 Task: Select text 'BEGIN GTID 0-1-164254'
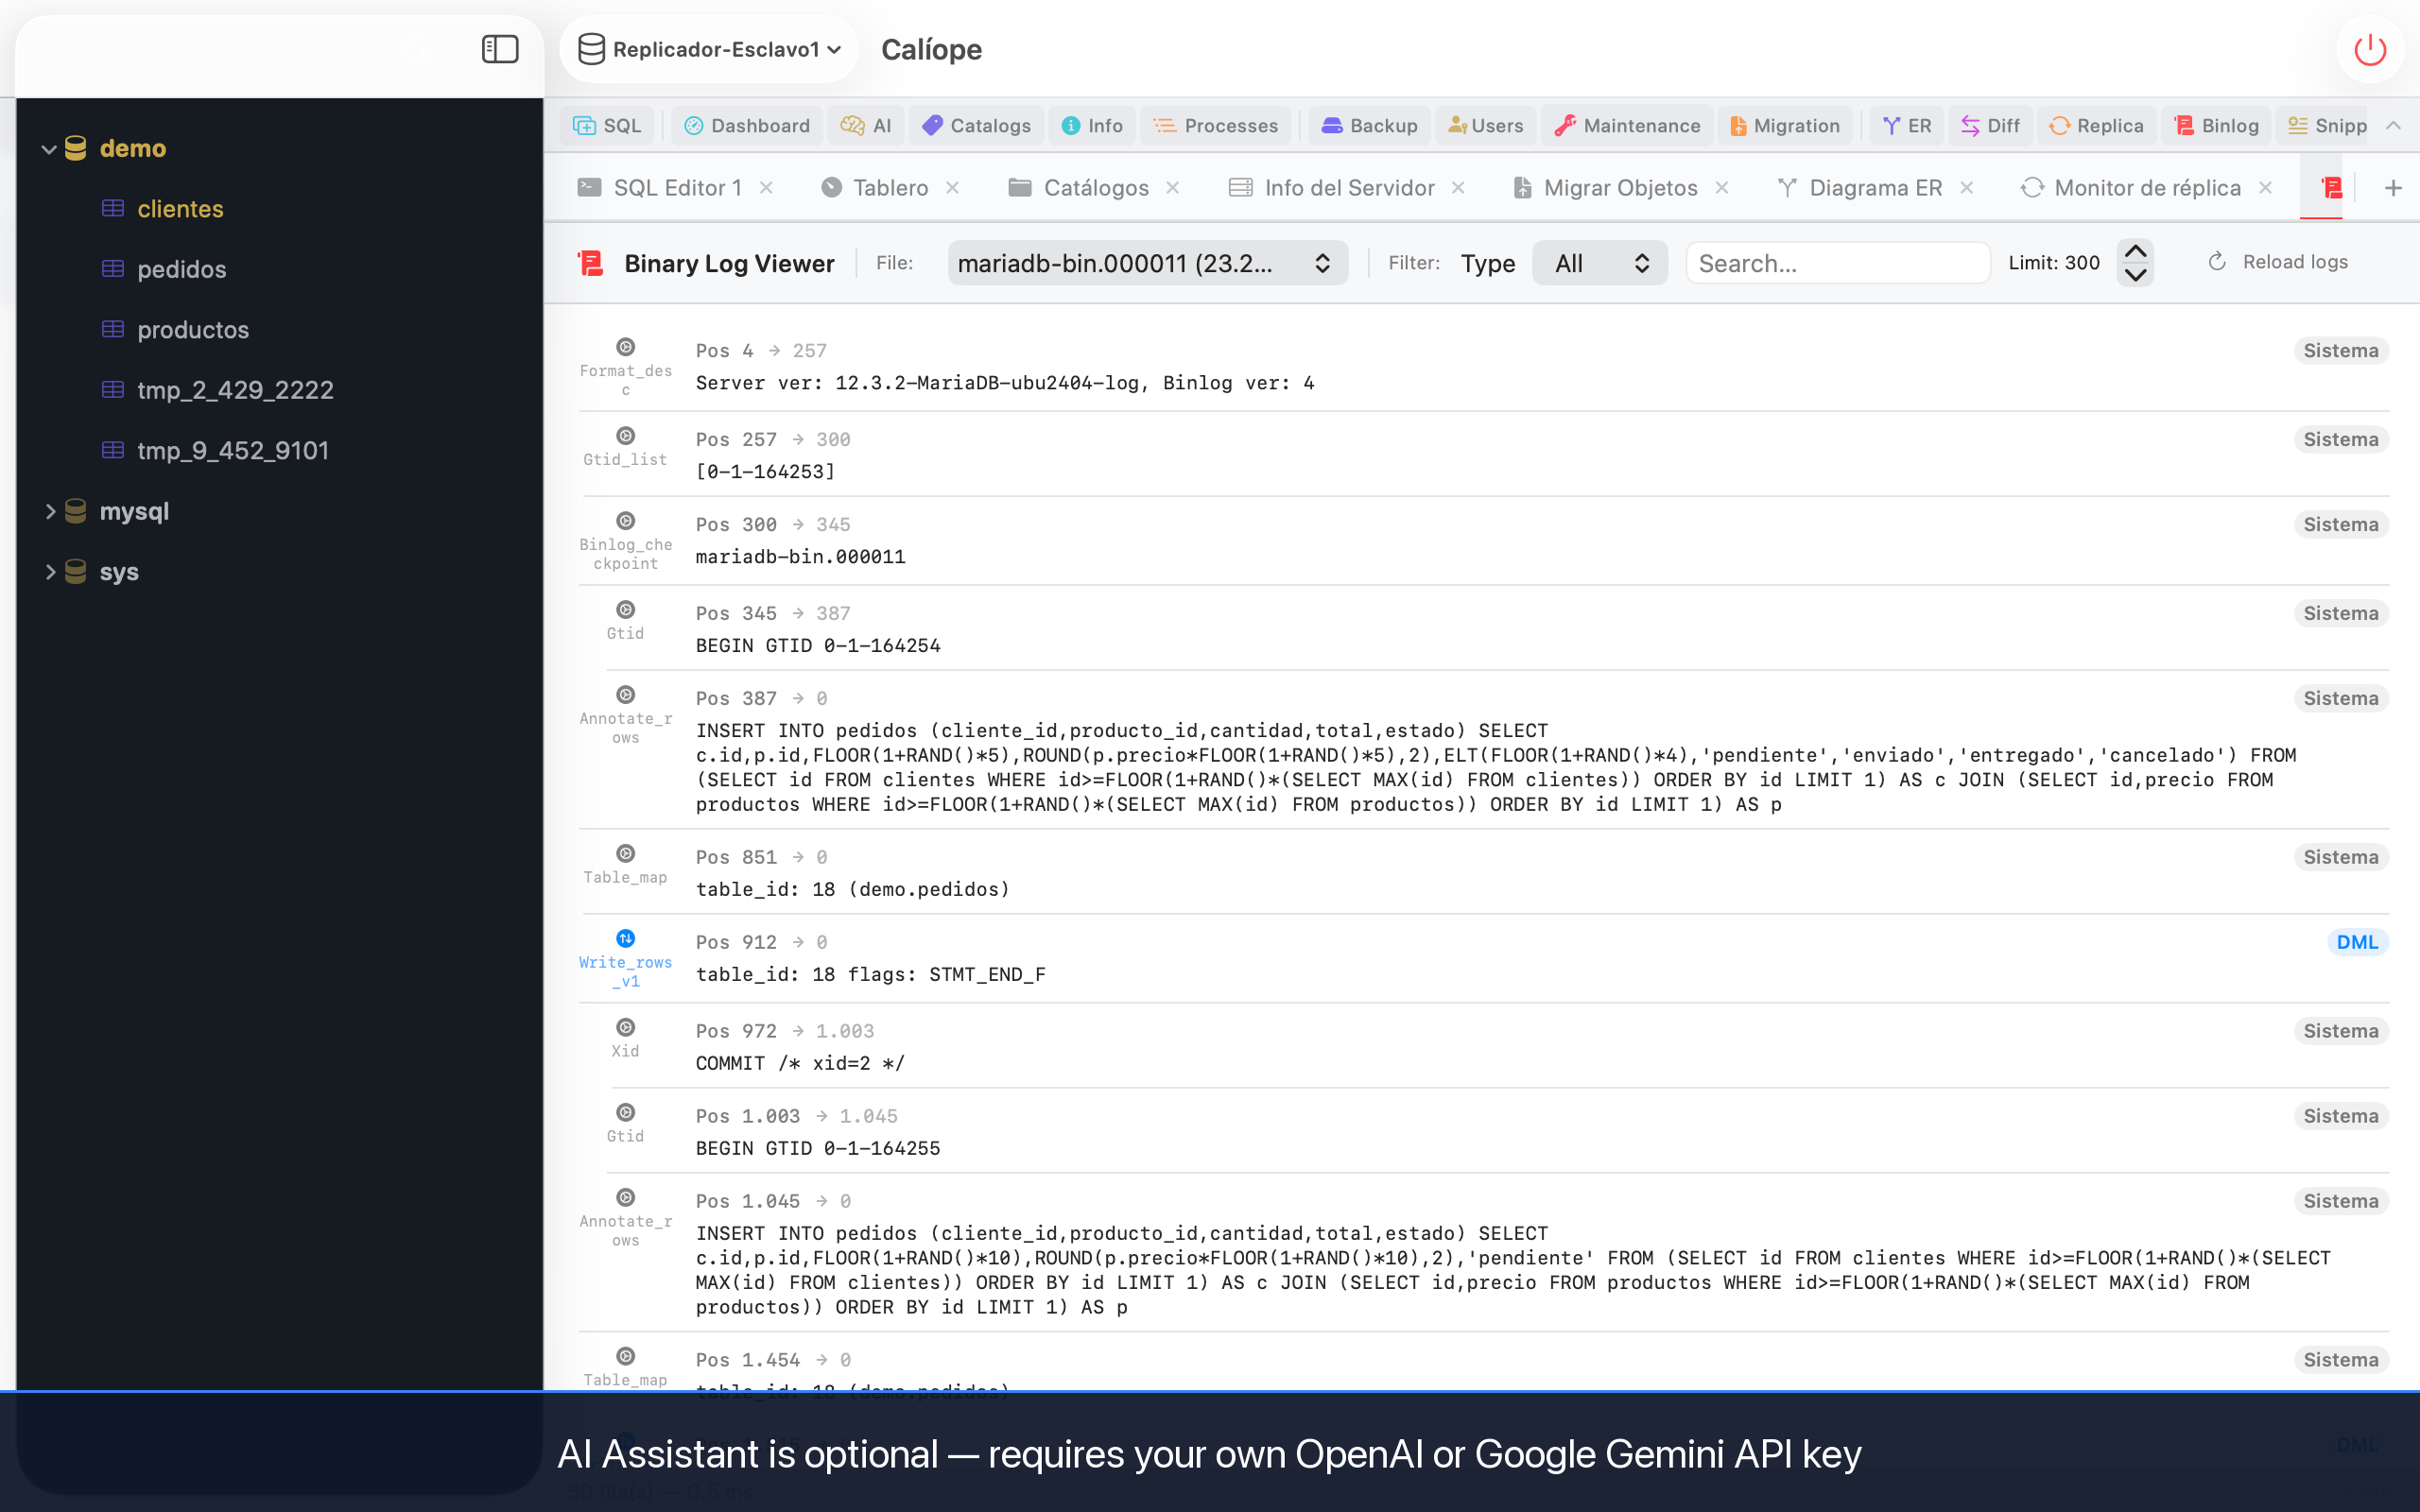[818, 646]
